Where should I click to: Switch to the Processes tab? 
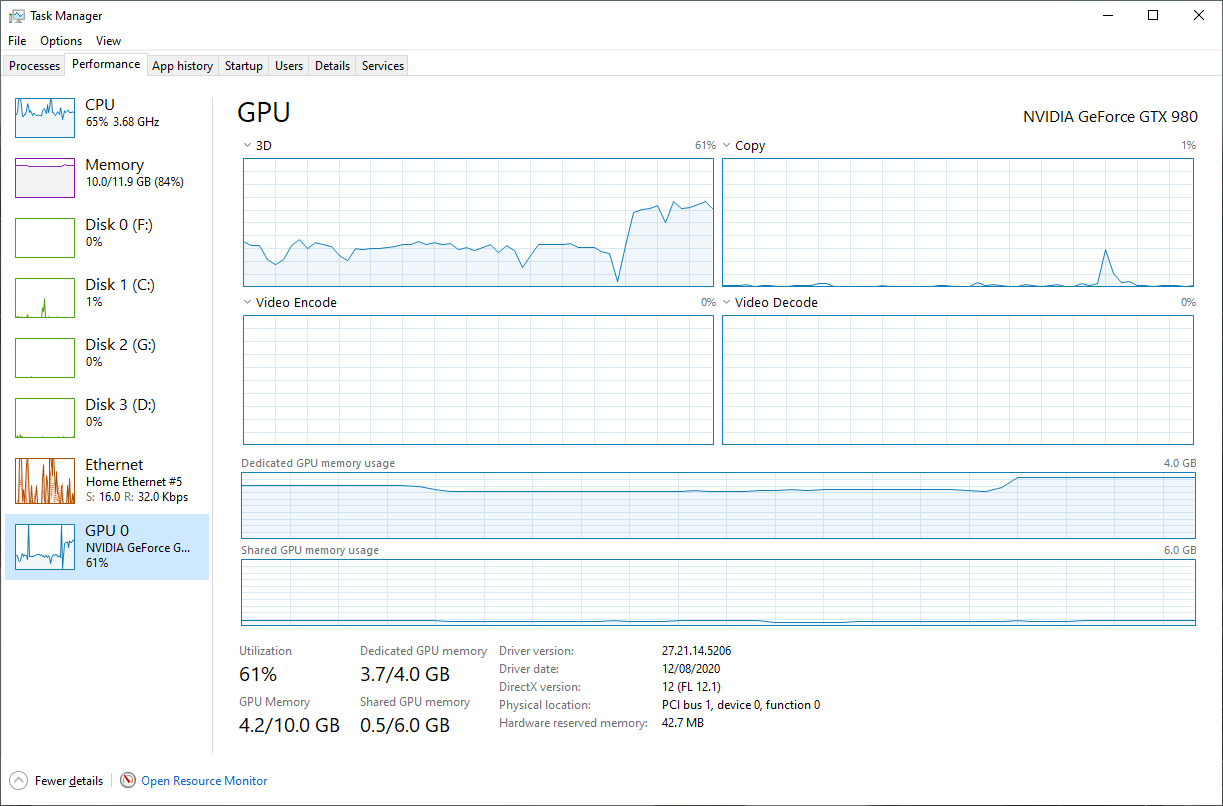(35, 66)
